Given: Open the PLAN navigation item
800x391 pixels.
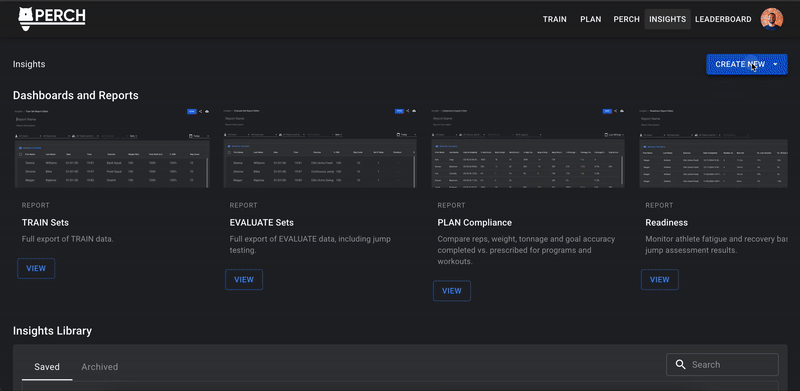Looking at the screenshot, I should [590, 19].
